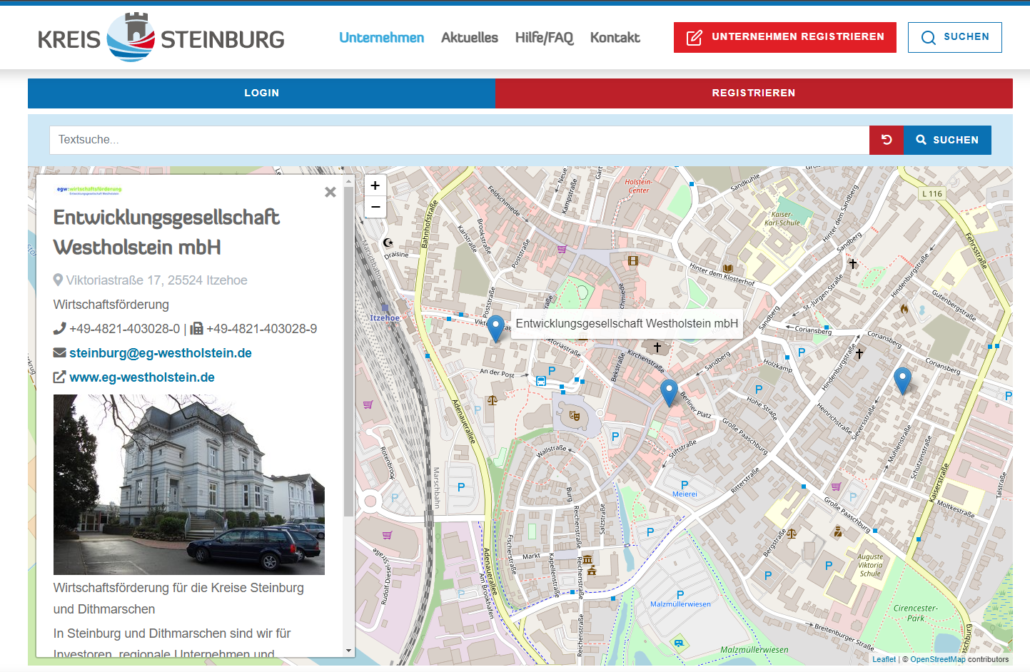This screenshot has height=672, width=1030.
Task: Click the map zoom in plus button
Action: tap(375, 185)
